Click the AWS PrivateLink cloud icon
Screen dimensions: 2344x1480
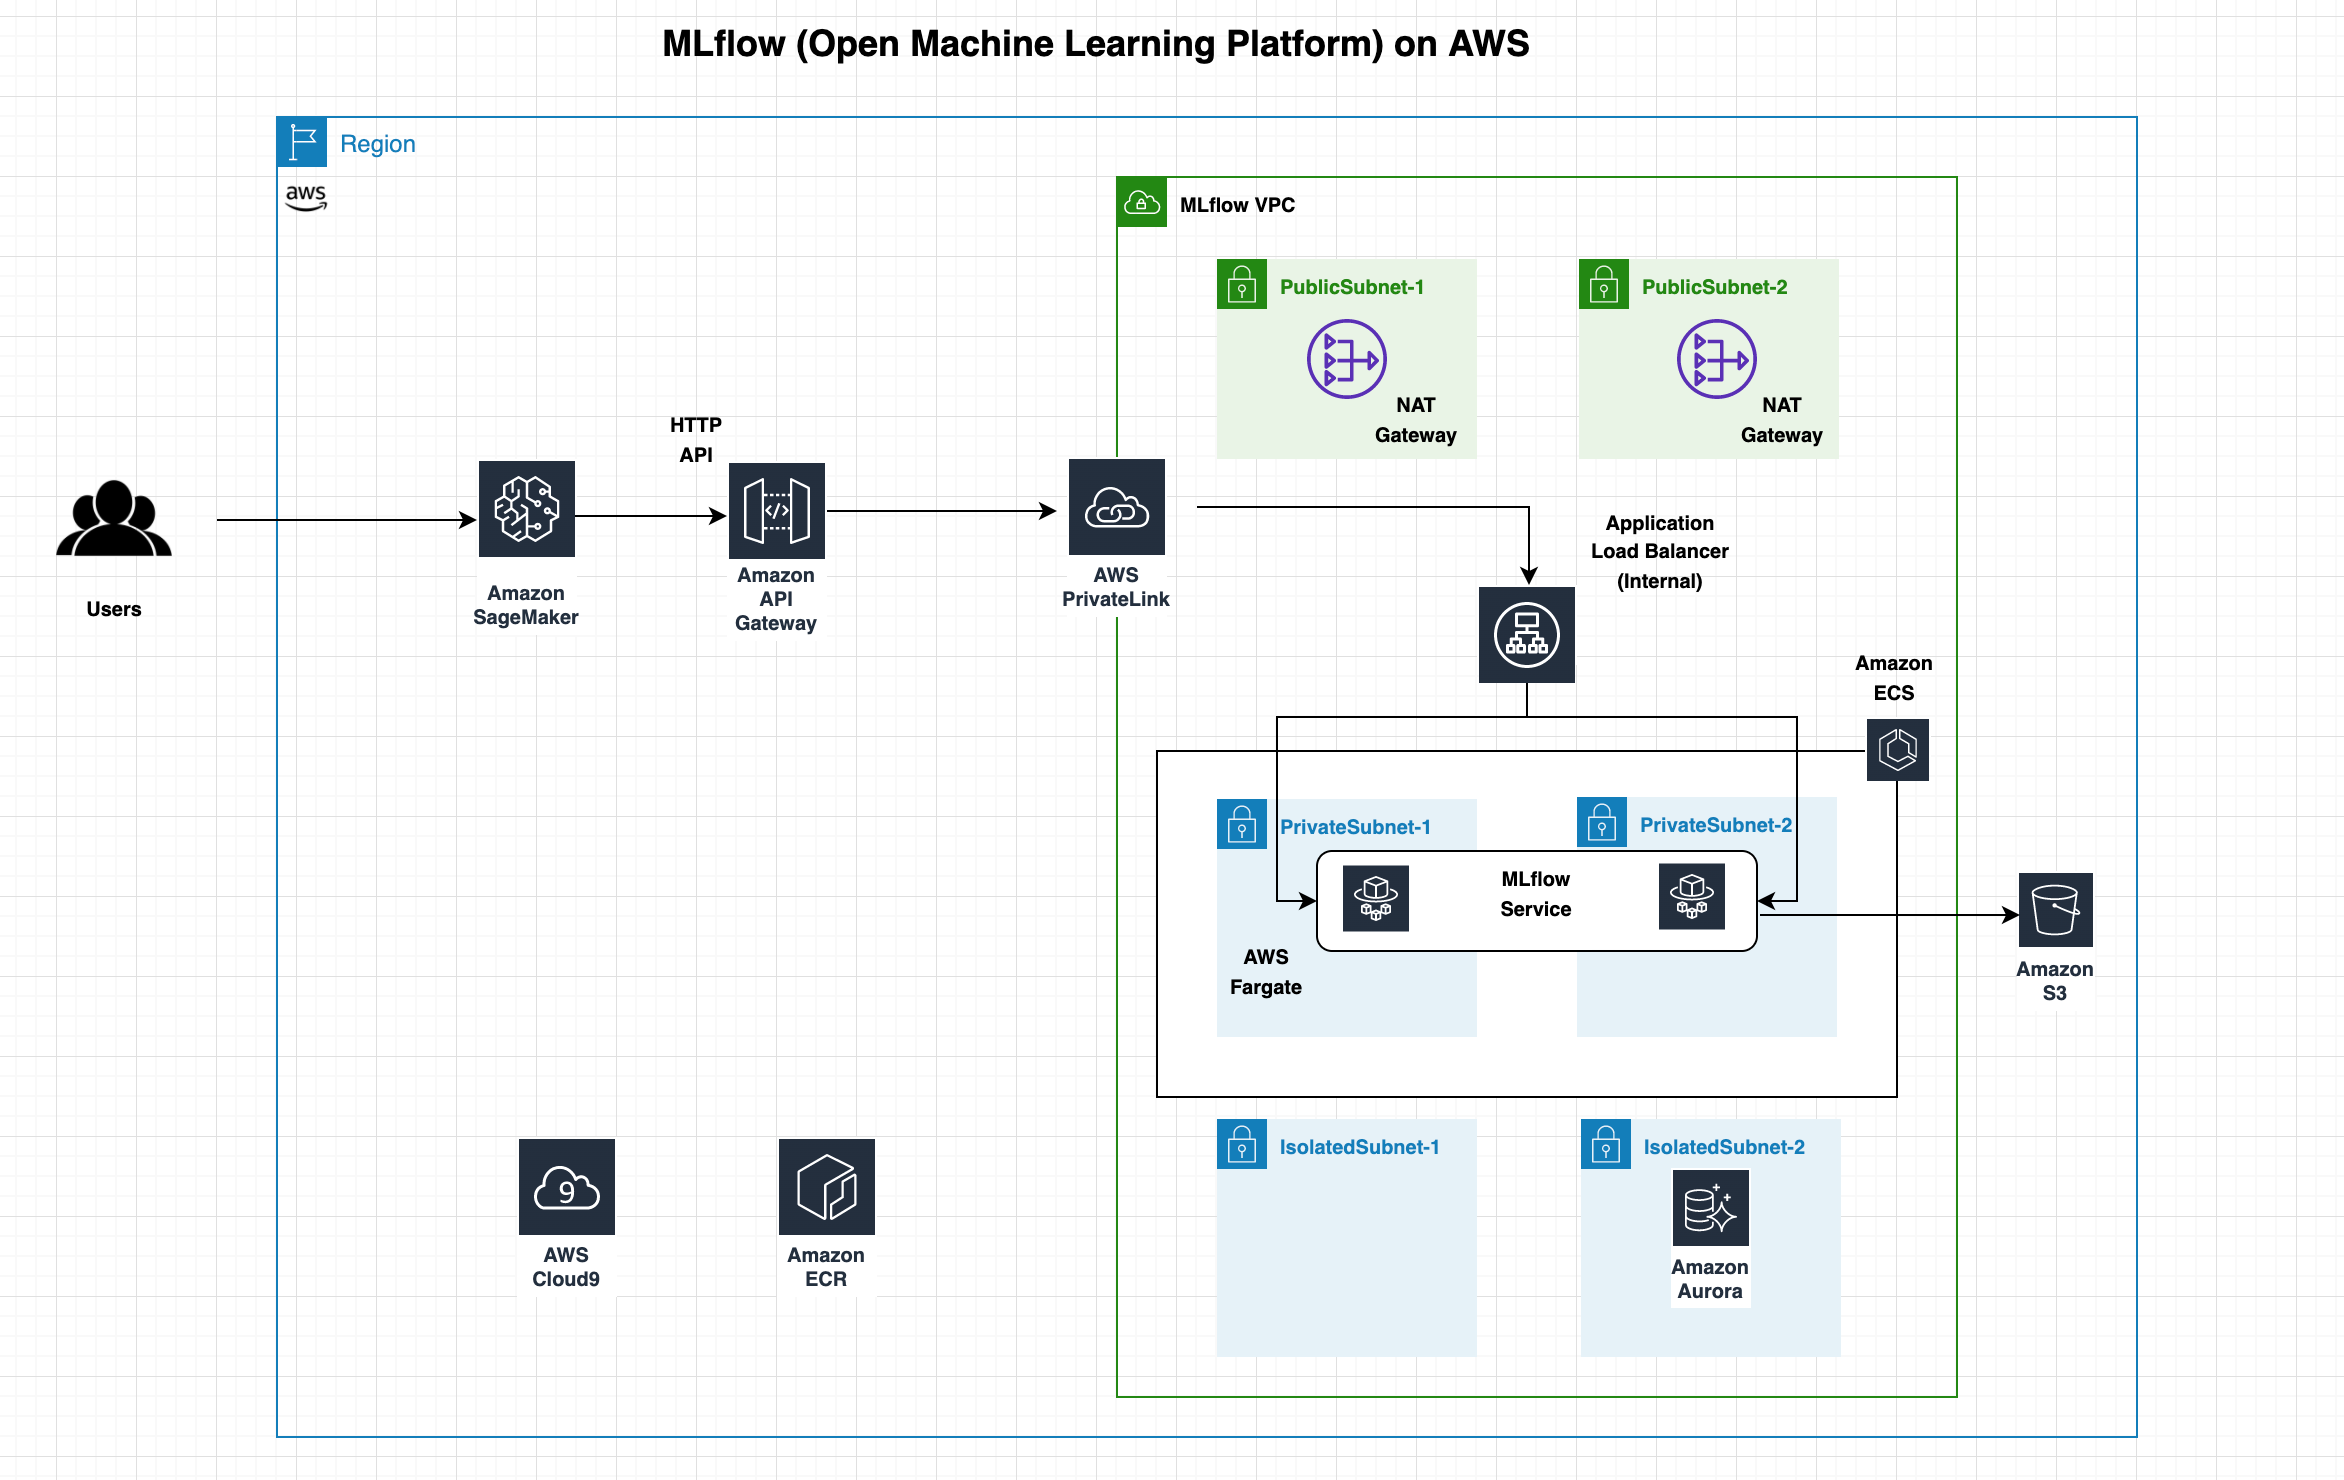1117,507
